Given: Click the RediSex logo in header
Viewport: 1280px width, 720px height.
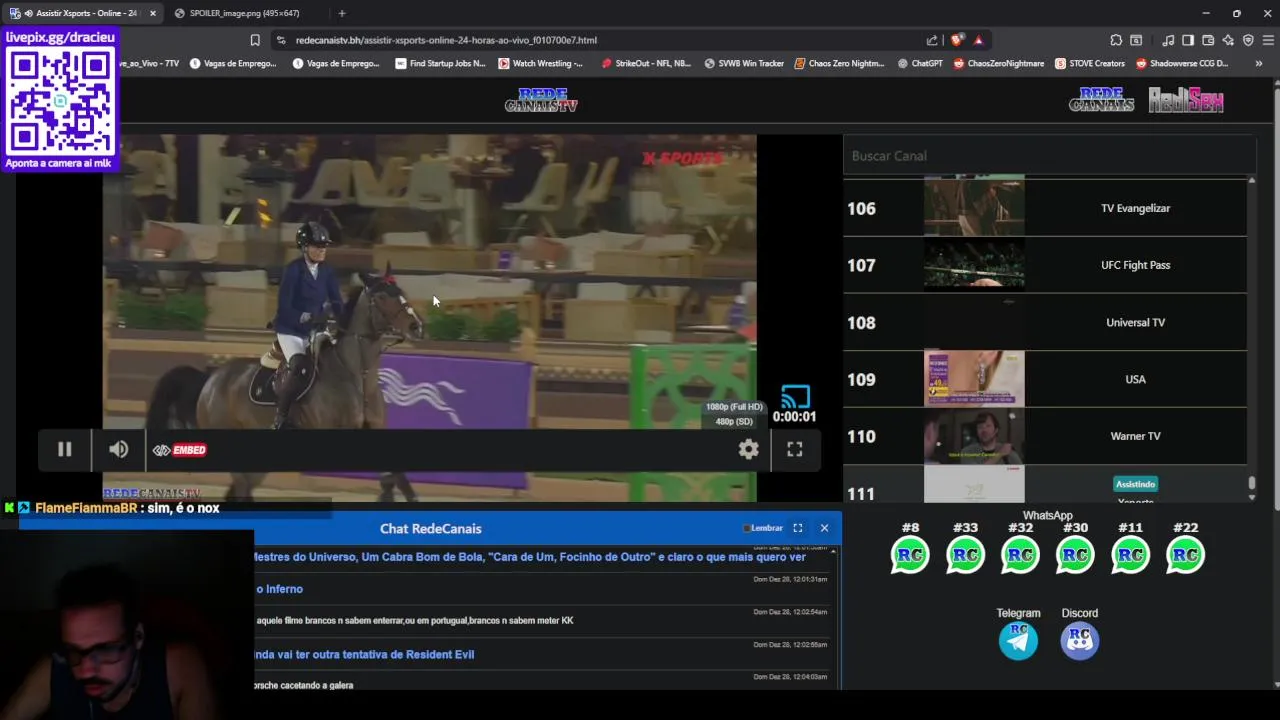Looking at the screenshot, I should [1186, 99].
